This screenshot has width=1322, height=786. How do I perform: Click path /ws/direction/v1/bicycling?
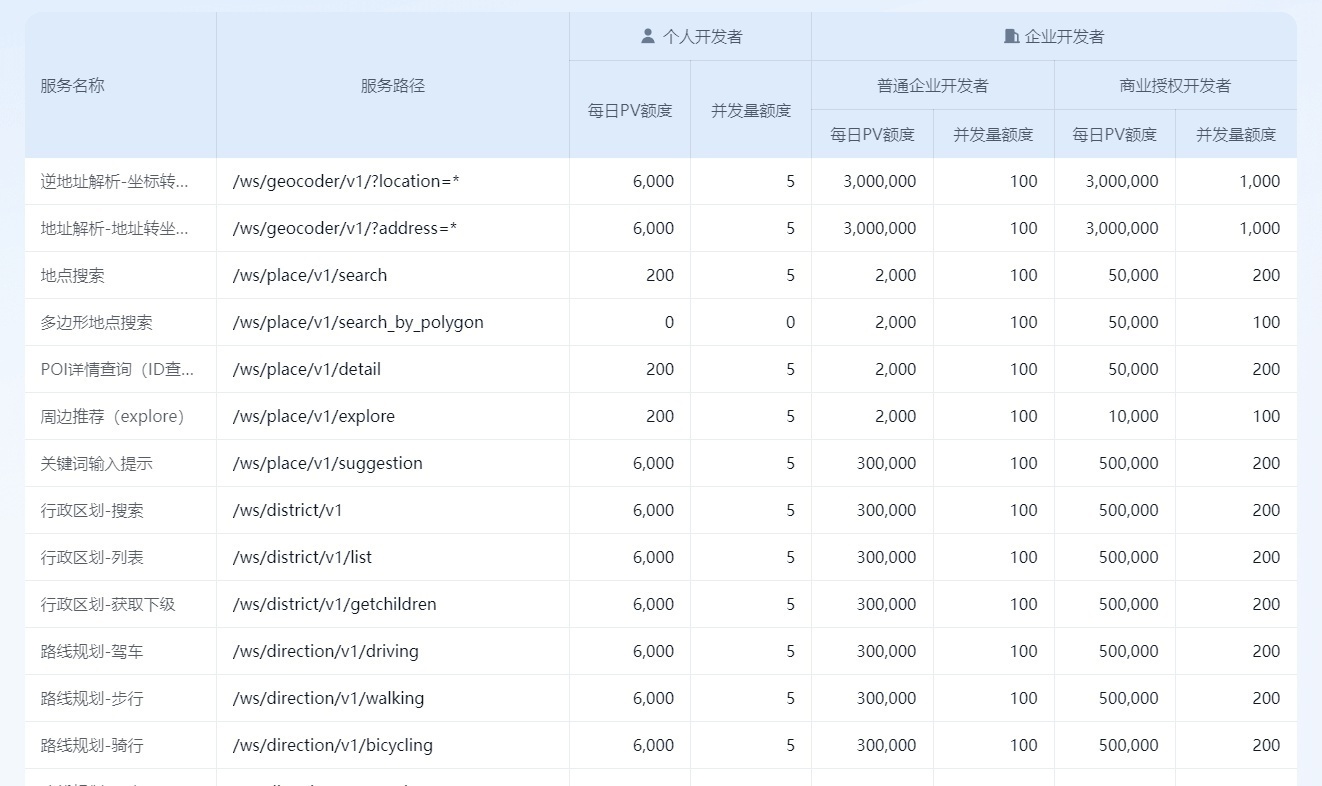coord(333,745)
